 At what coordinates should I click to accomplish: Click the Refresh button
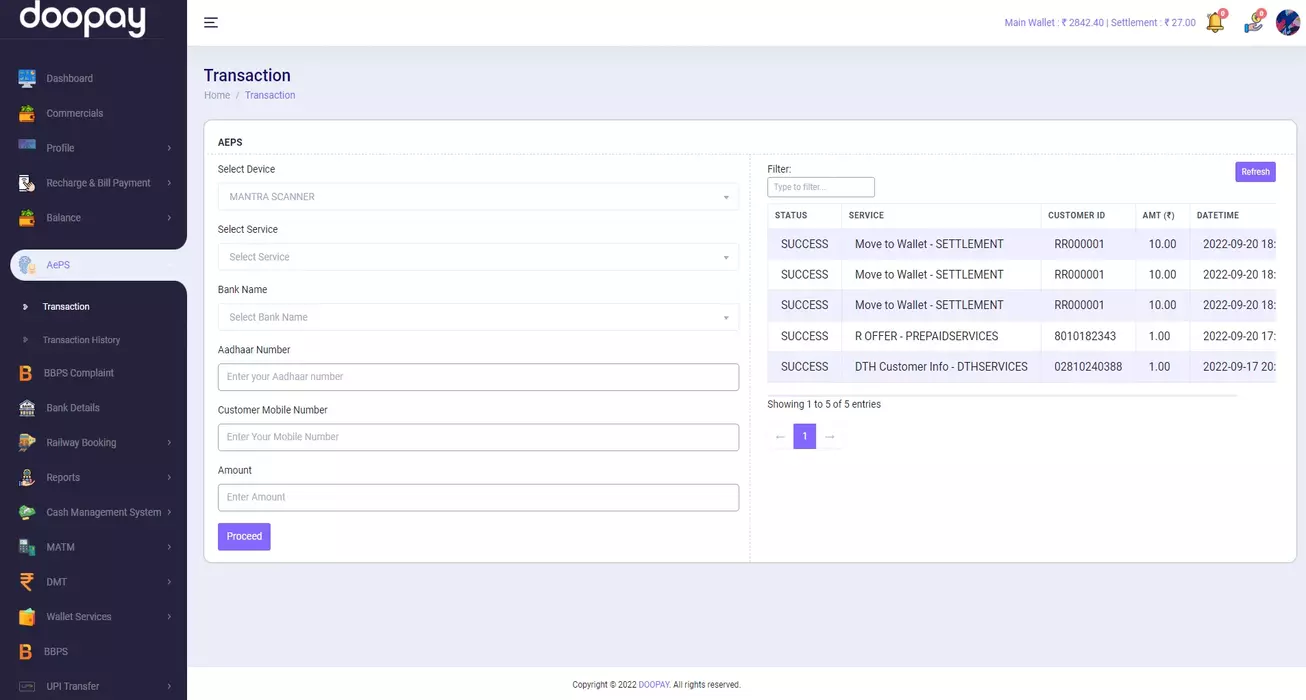pyautogui.click(x=1255, y=172)
